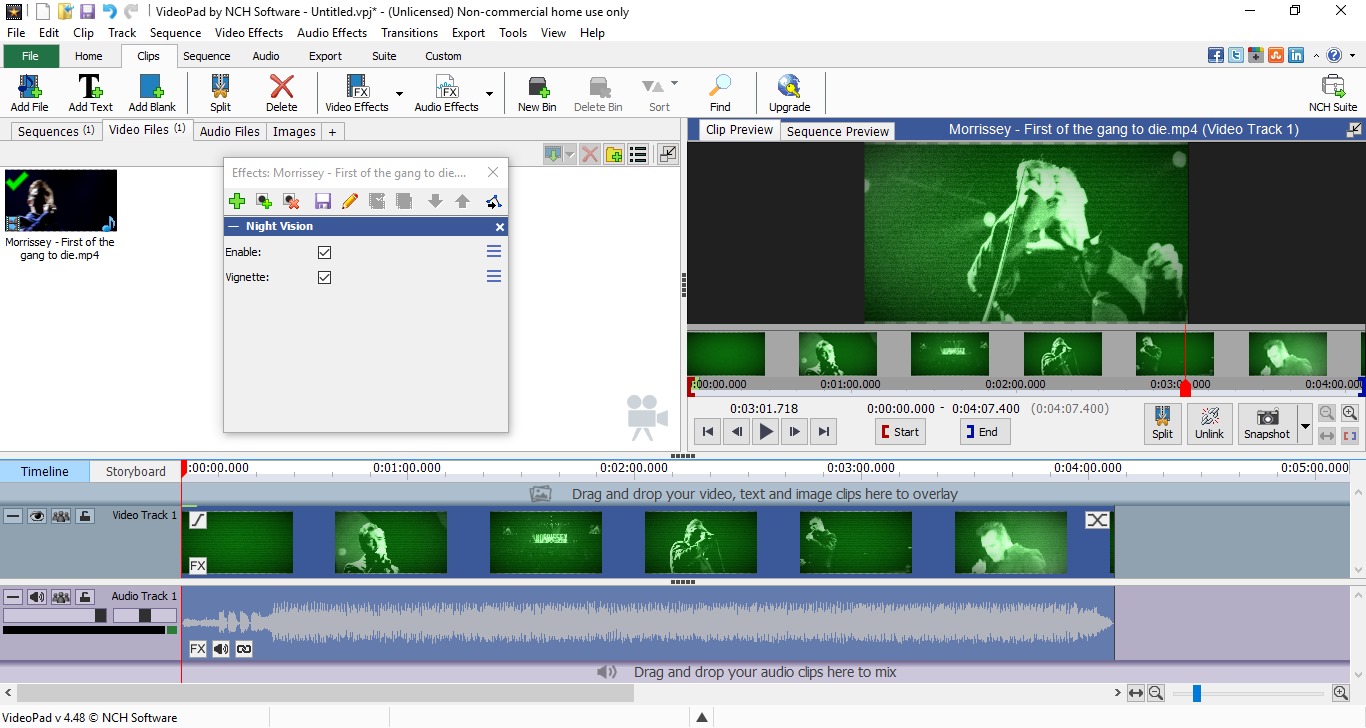Open the Vignette parameter options menu
The image size is (1366, 728).
coord(494,277)
